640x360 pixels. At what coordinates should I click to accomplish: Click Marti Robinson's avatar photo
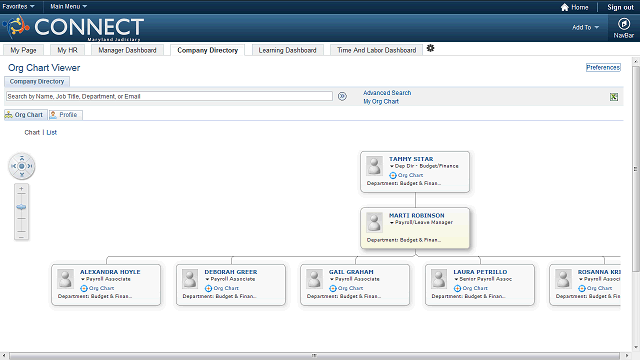[x=374, y=222]
